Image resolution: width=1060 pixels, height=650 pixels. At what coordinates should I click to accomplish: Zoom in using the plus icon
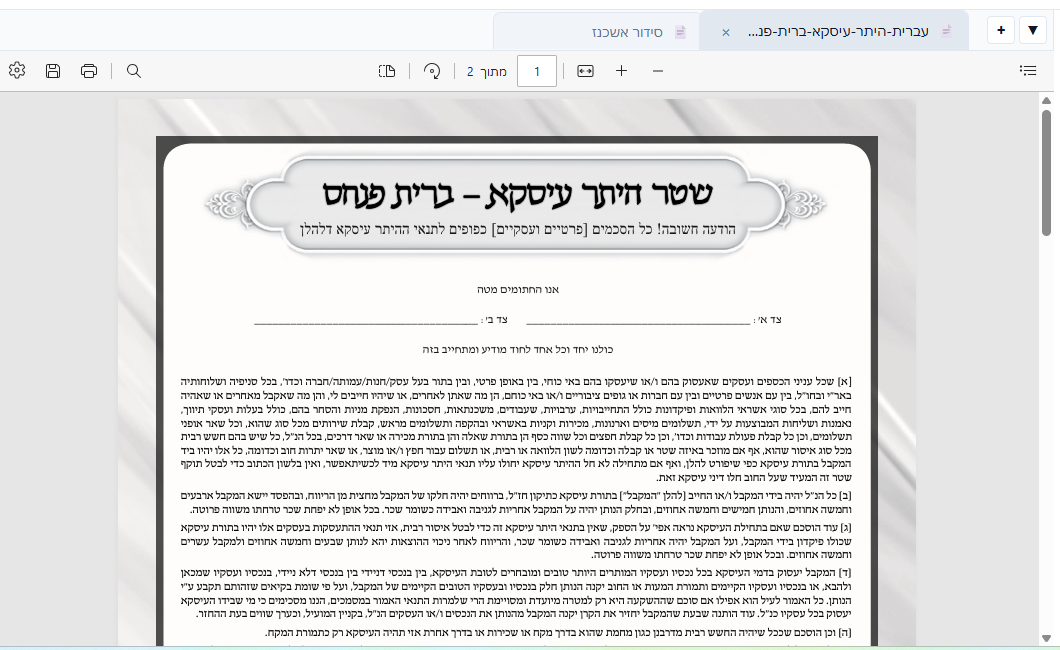(621, 71)
